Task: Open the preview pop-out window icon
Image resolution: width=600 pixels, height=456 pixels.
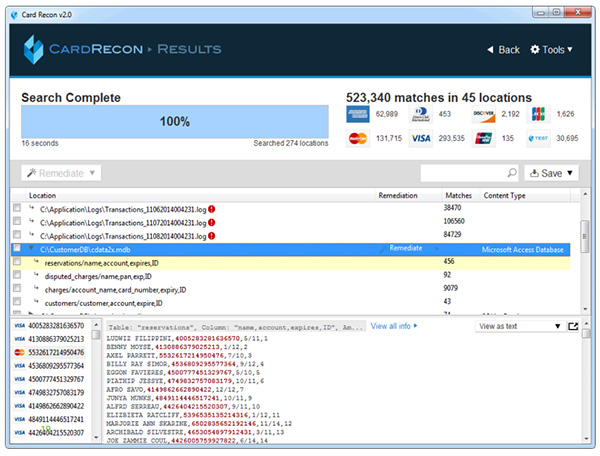Action: (573, 326)
